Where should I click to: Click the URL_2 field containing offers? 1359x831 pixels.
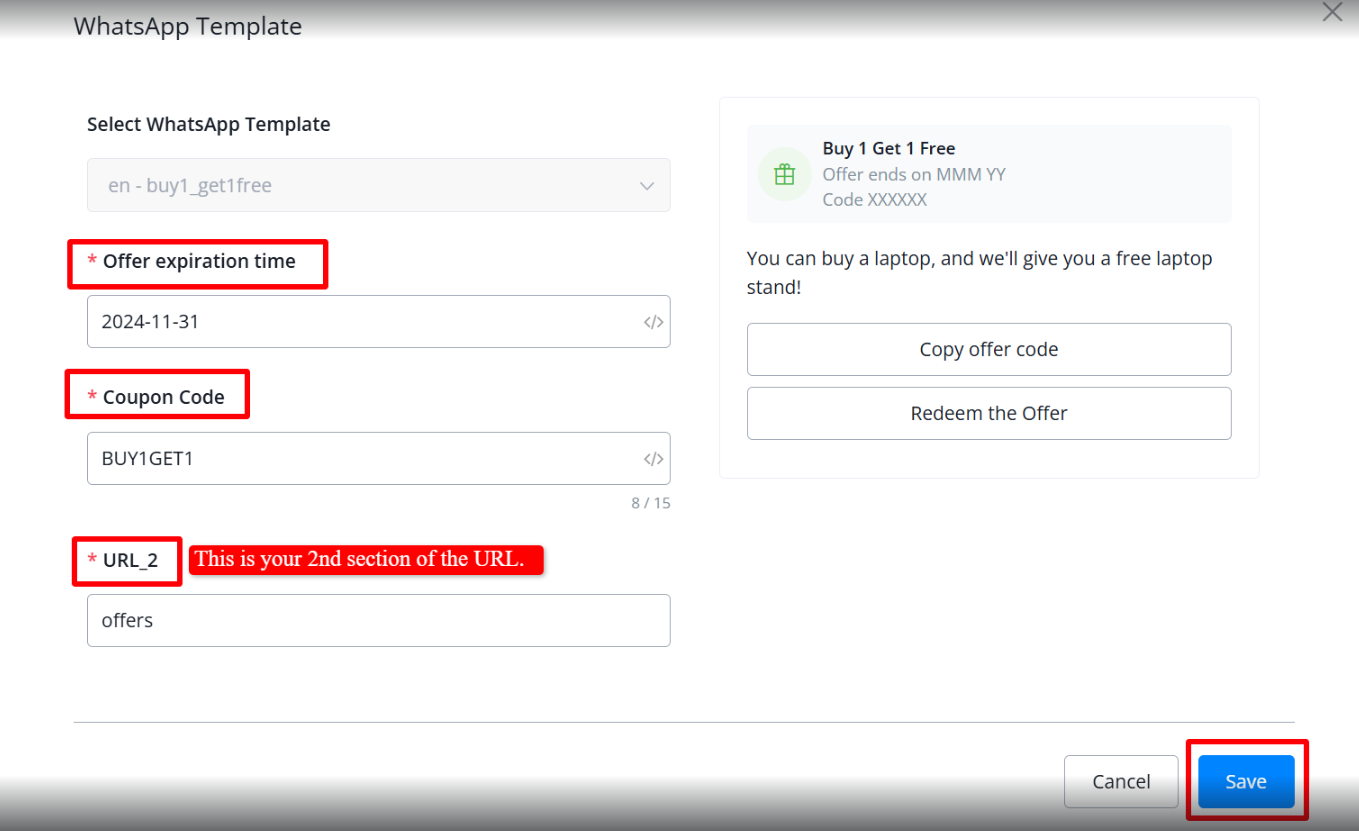pos(378,621)
